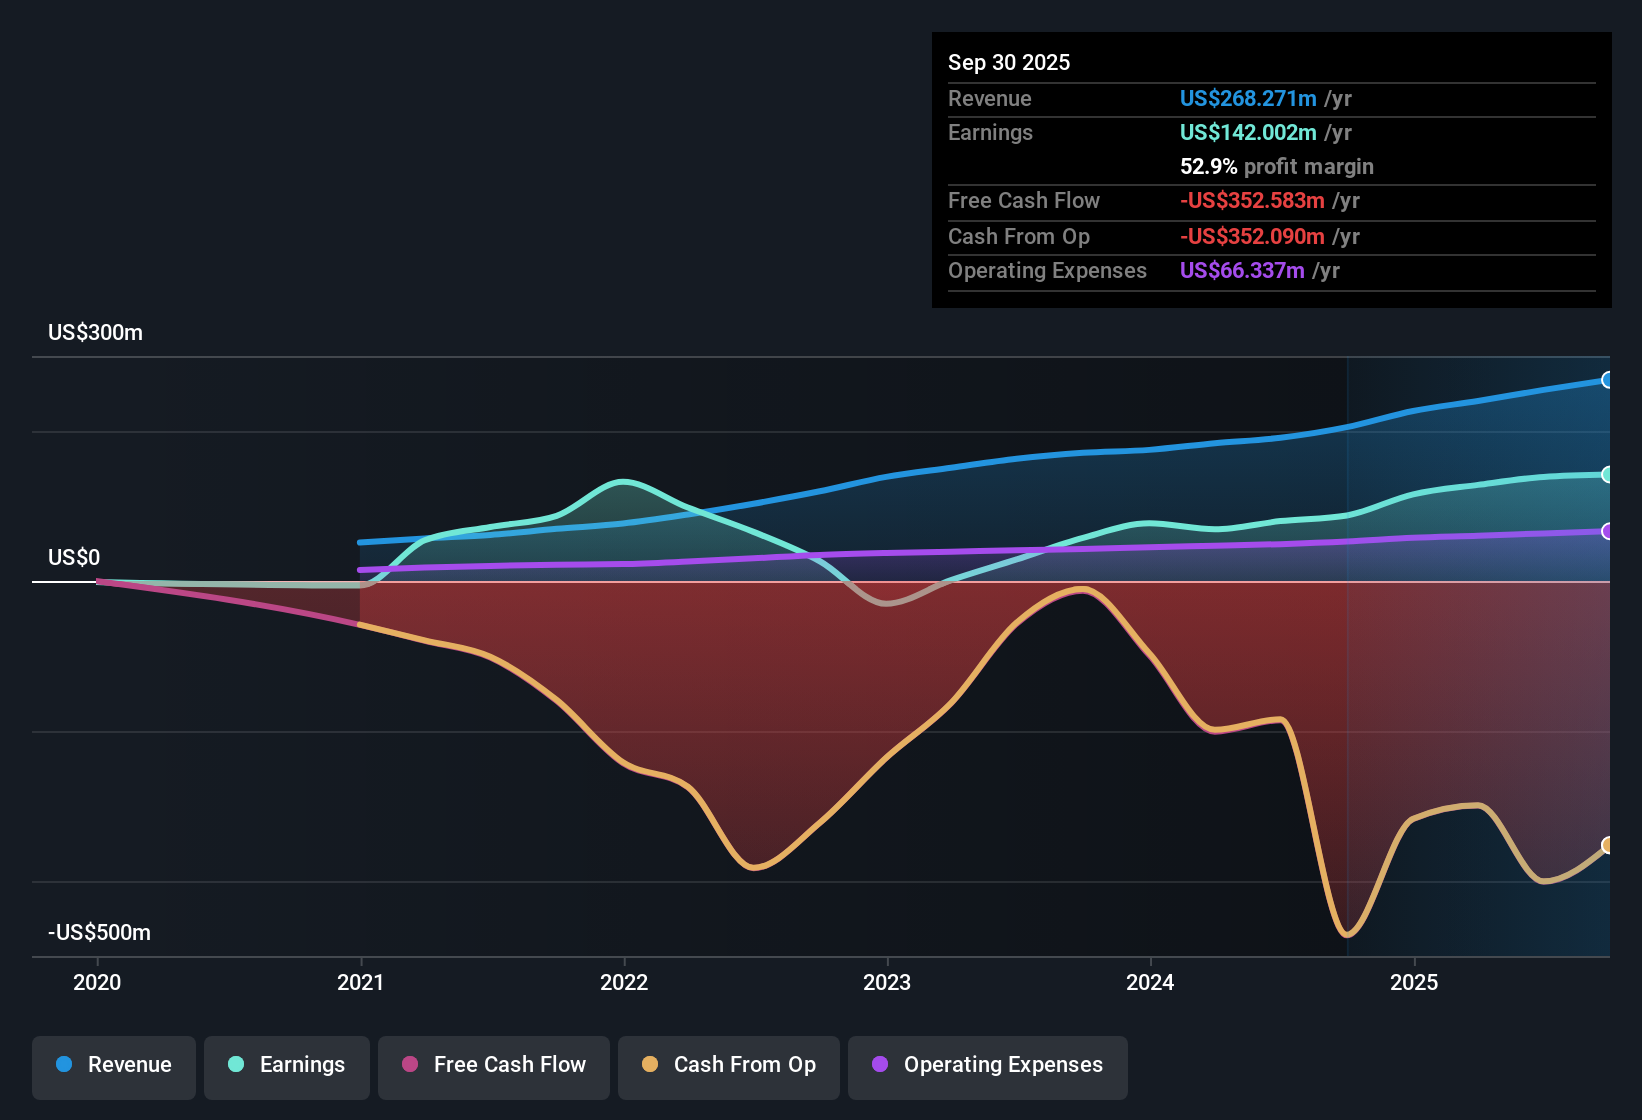This screenshot has height=1120, width=1642.
Task: Click the pink Free Cash Flow legend dot
Action: [x=408, y=1066]
